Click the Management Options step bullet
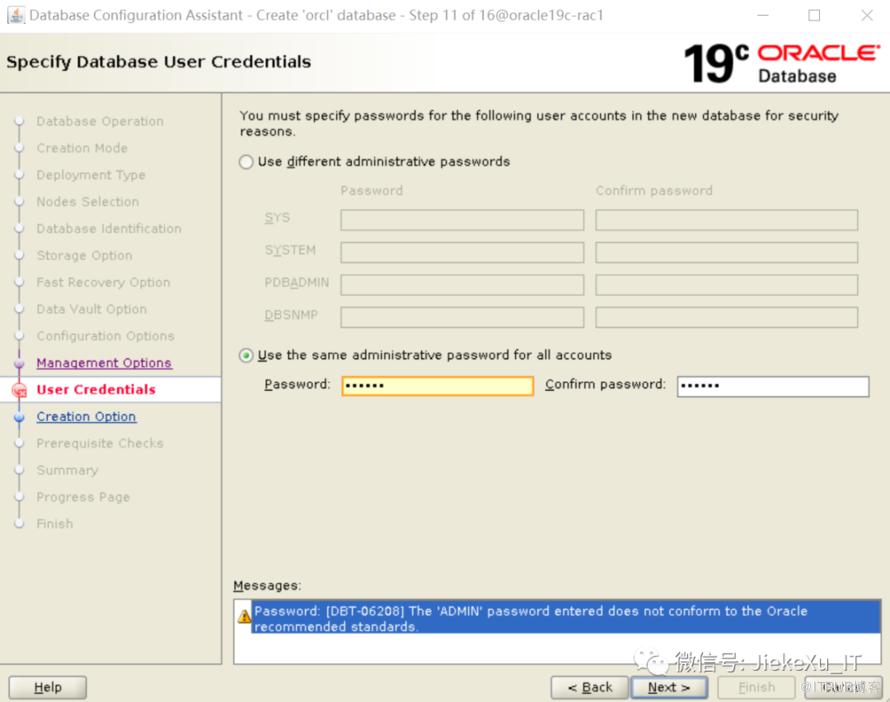 [x=18, y=364]
